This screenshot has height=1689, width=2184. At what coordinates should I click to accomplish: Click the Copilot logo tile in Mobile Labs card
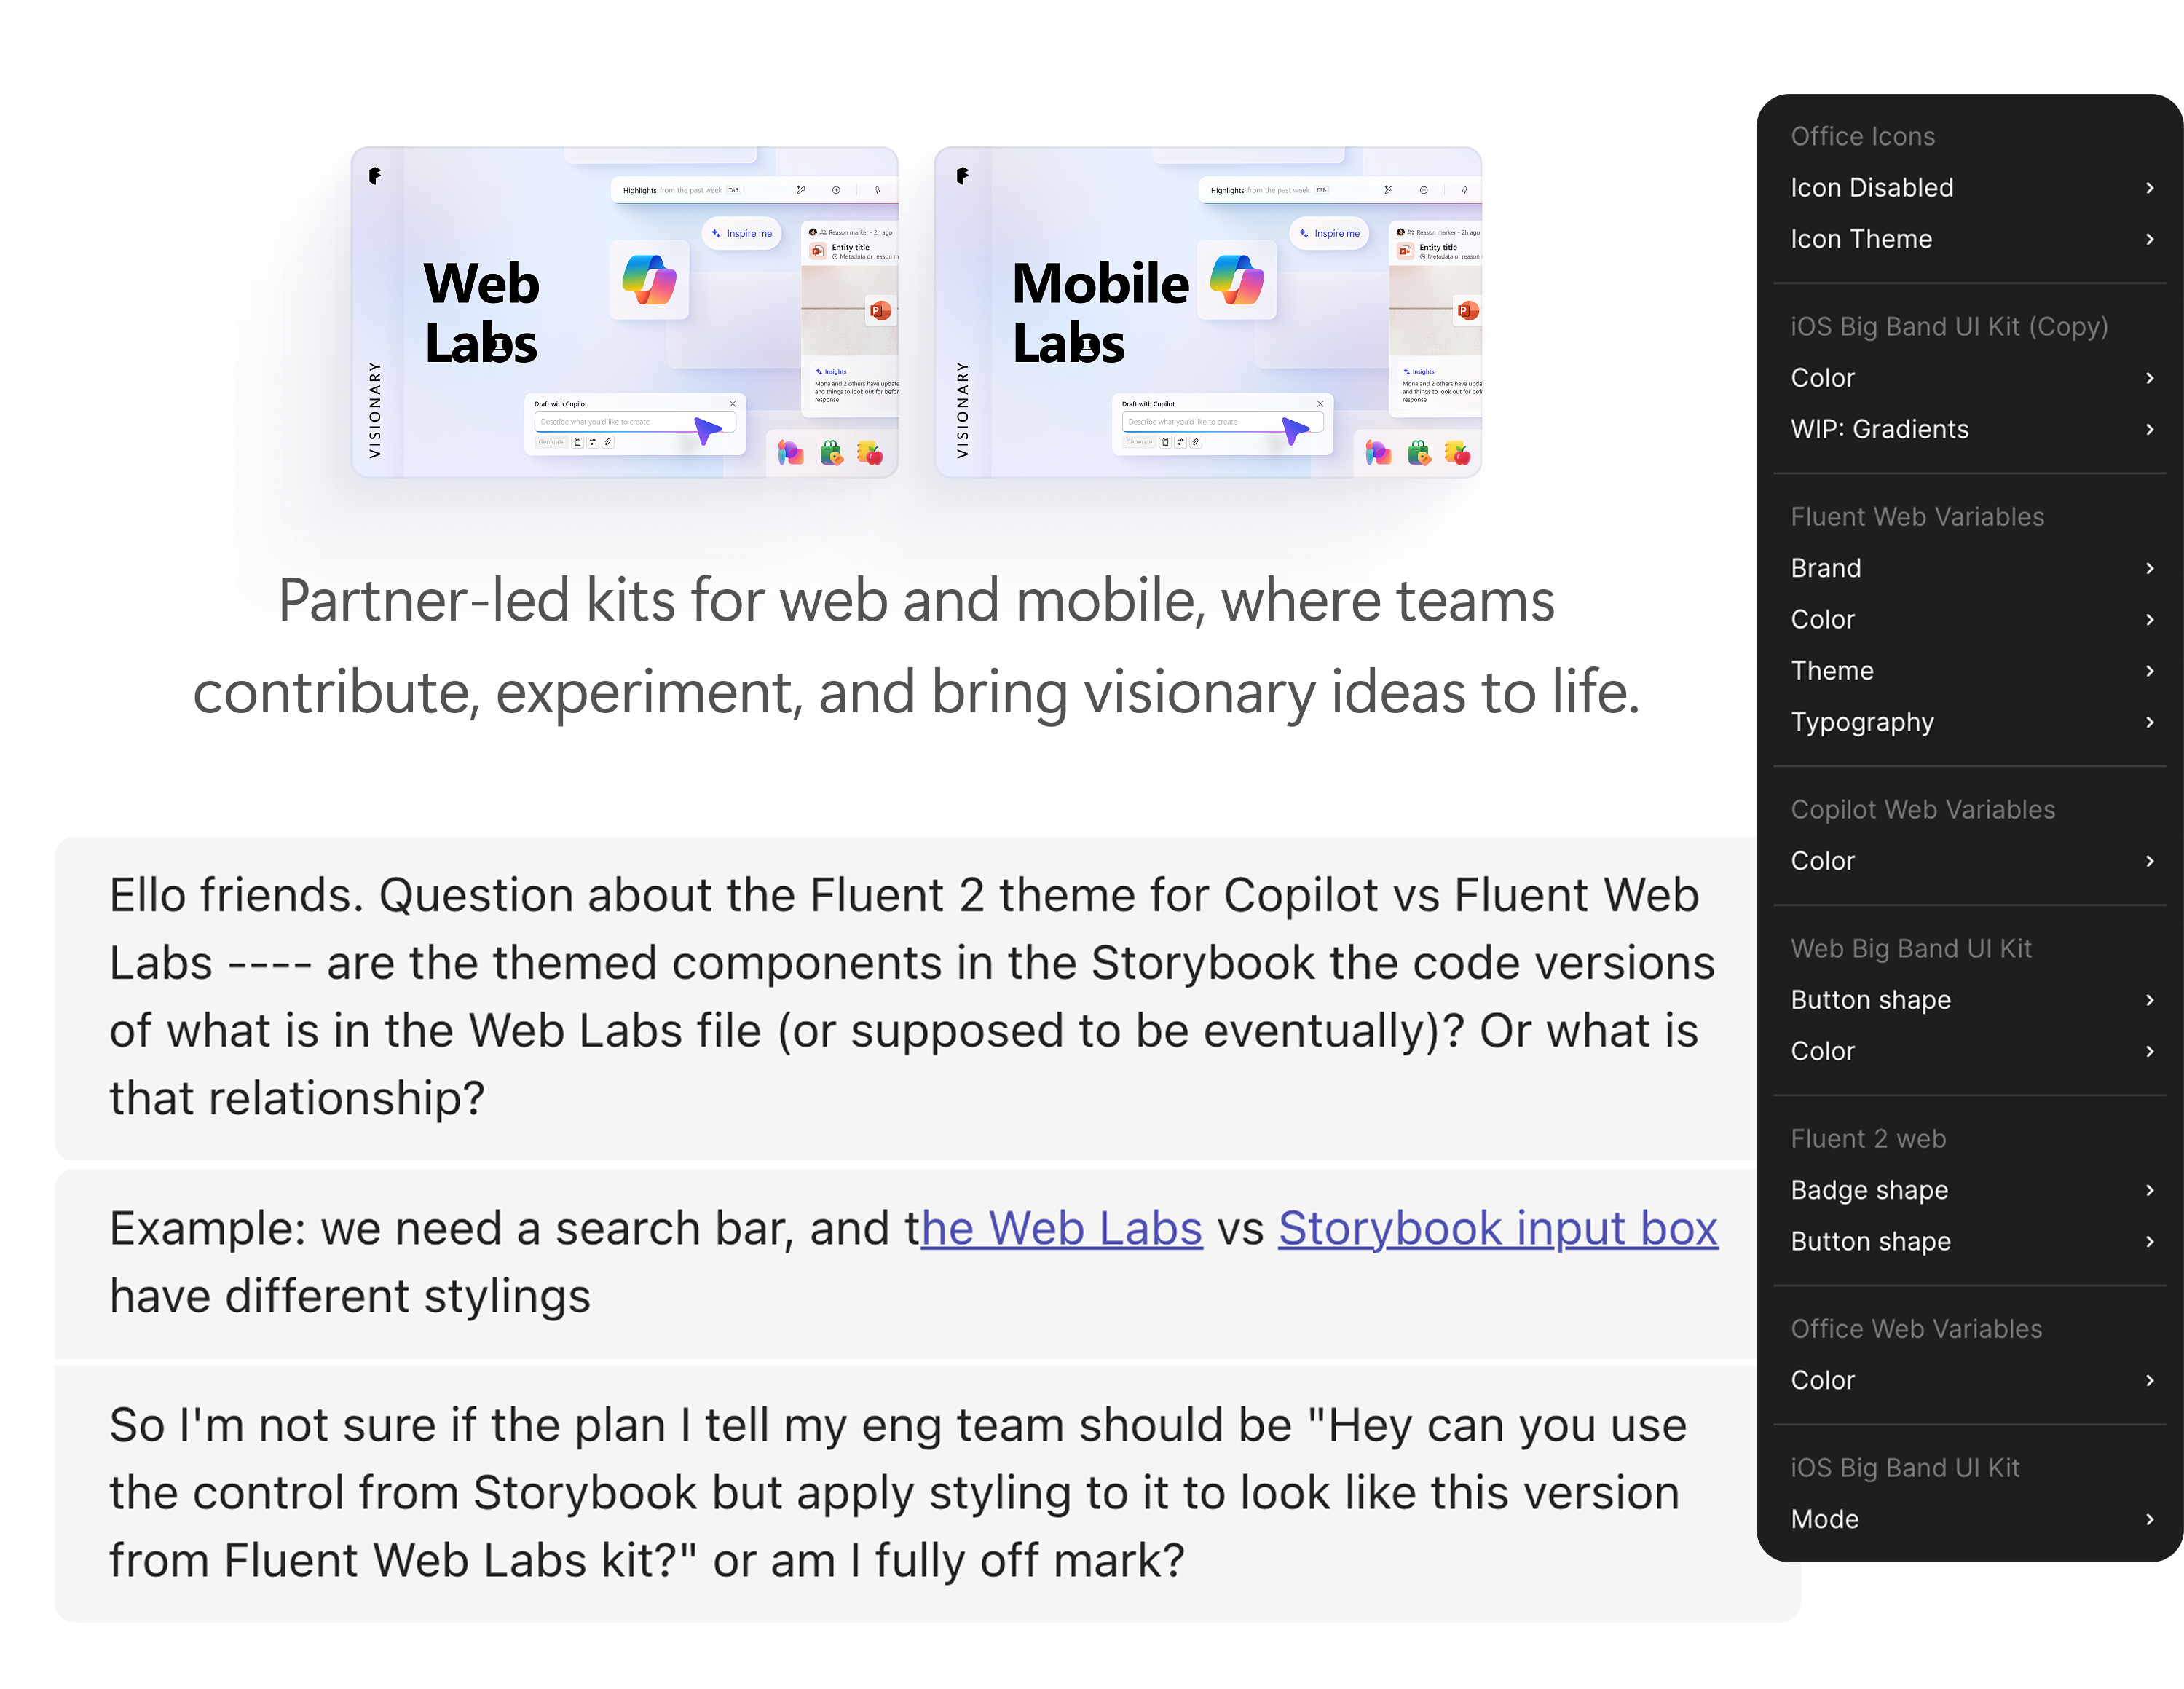tap(1237, 280)
